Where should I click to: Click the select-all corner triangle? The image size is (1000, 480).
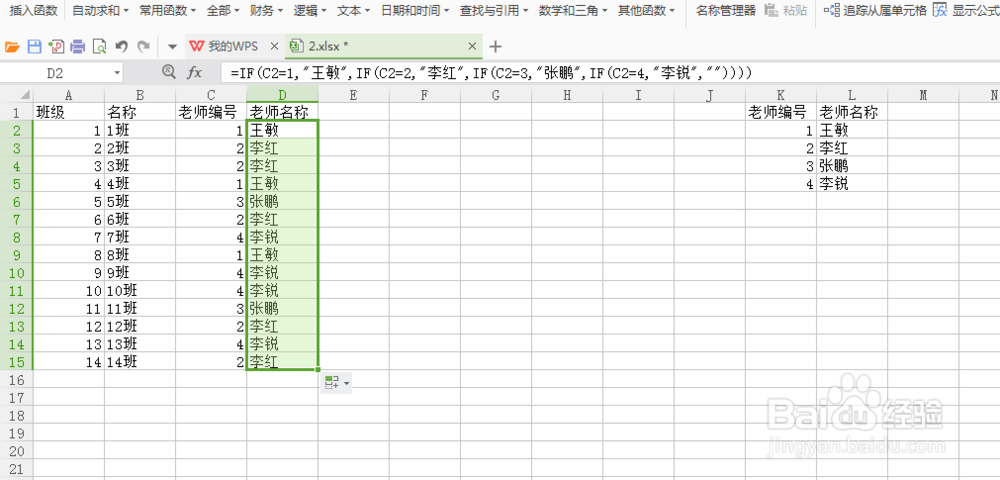click(x=24, y=95)
